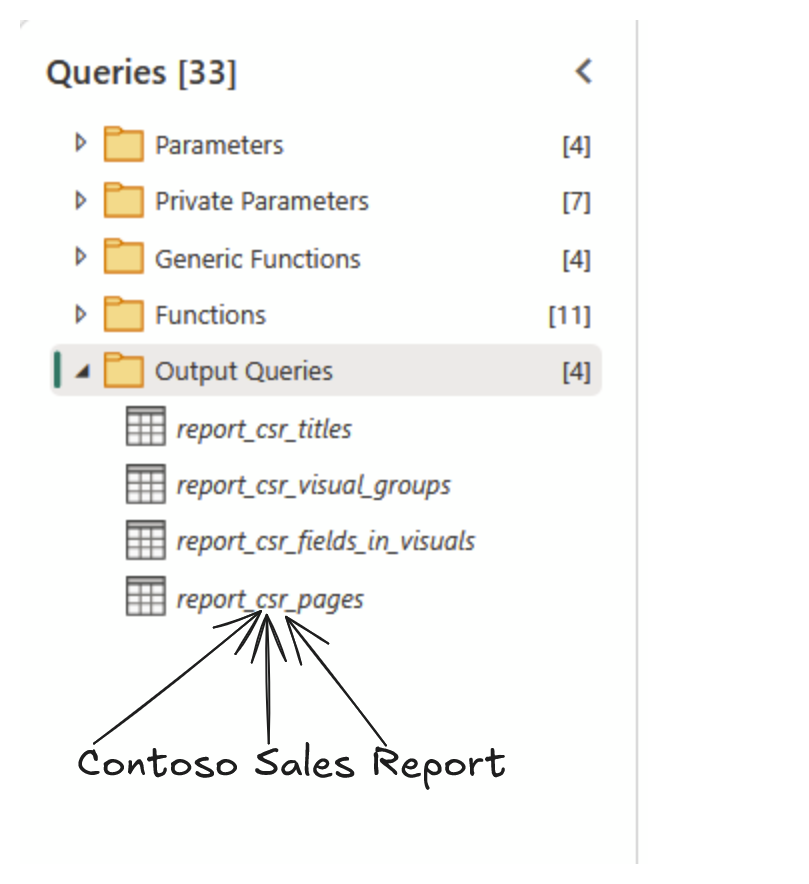
Task: Collapse the Output Queries group arrow
Action: pos(82,372)
